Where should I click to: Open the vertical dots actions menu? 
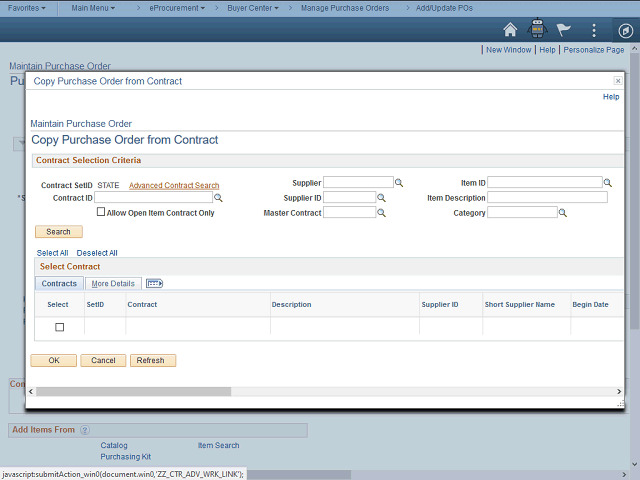[594, 29]
